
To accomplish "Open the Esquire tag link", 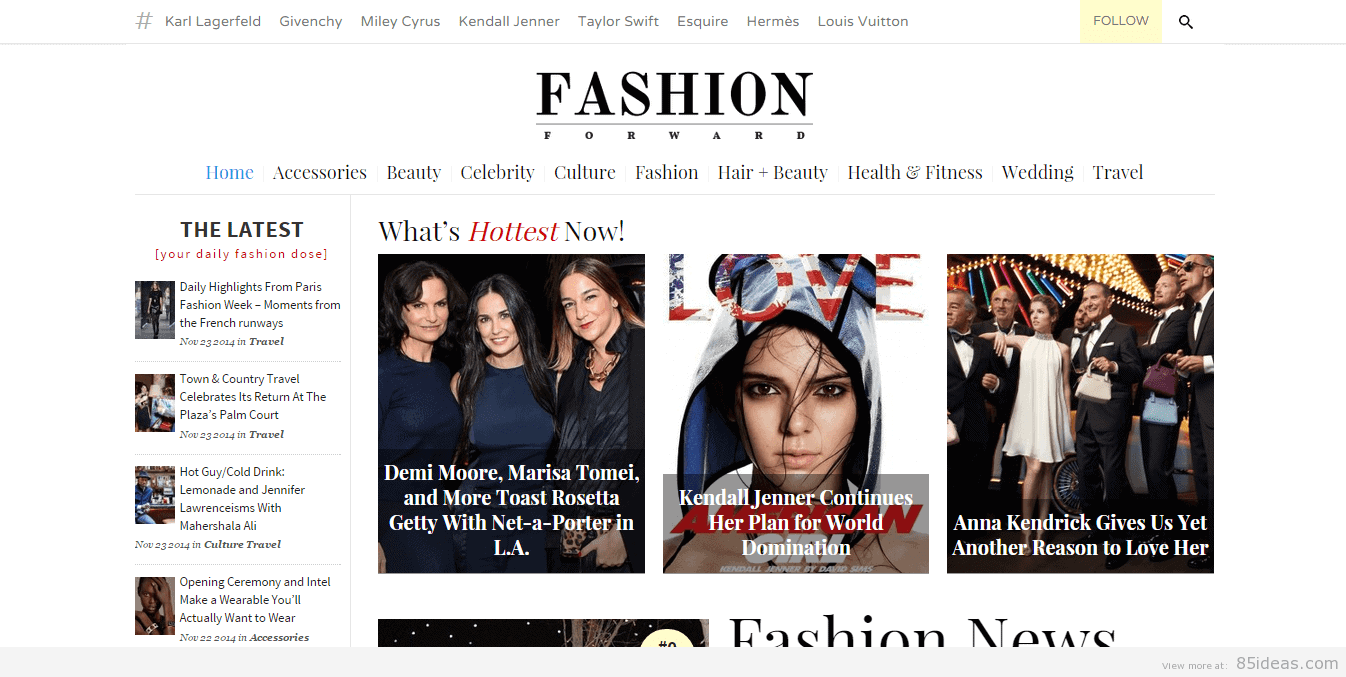I will (x=703, y=21).
